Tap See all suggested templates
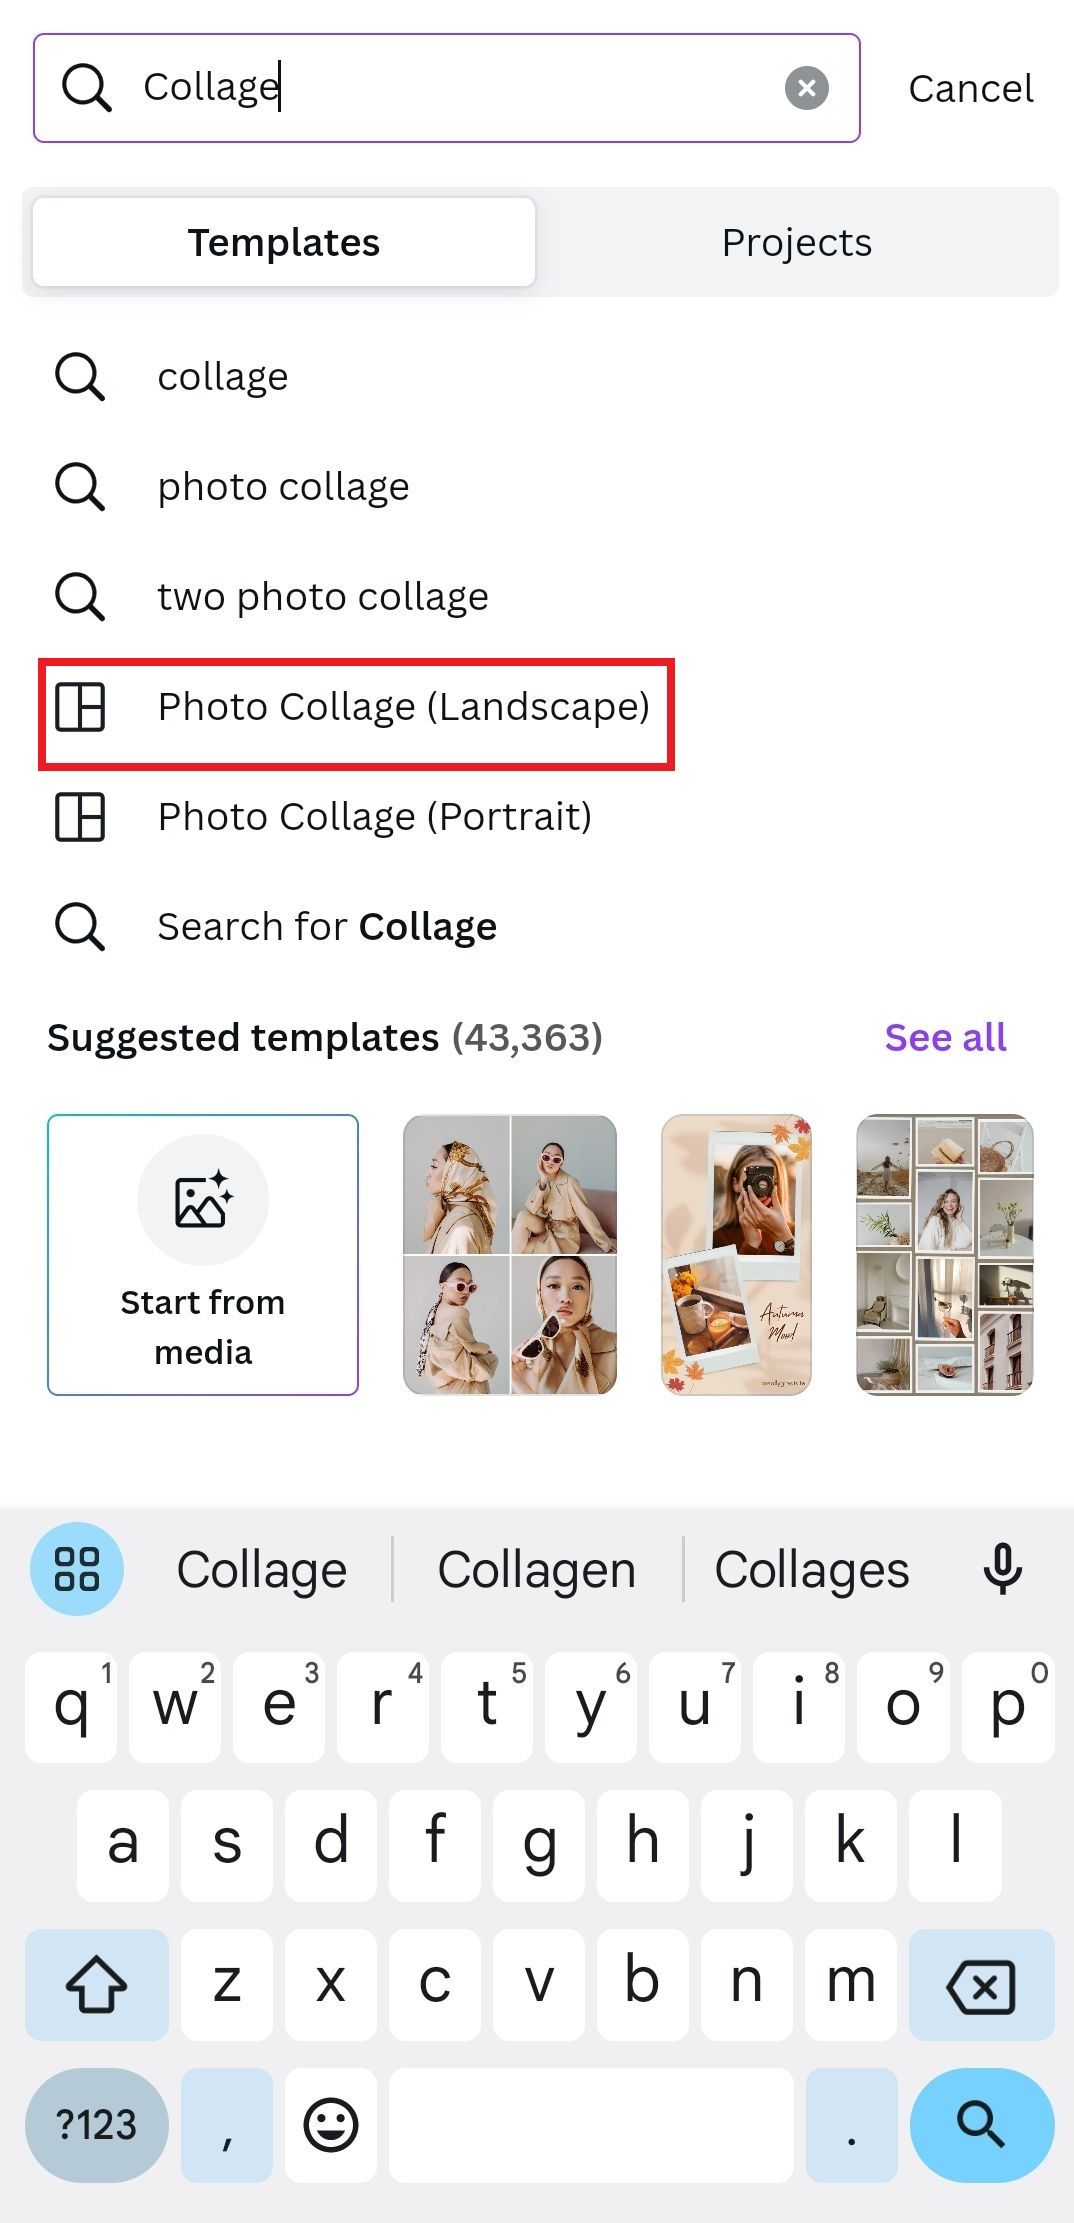This screenshot has width=1074, height=2223. coord(944,1037)
